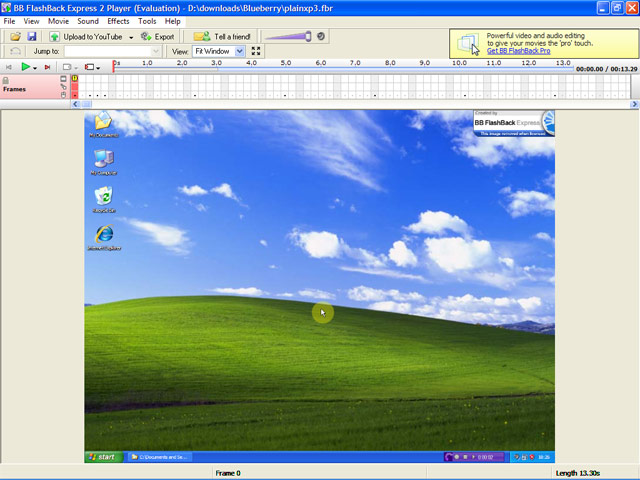The image size is (640, 480).
Task: Click Internet Explorer icon in recorded desktop
Action: click(x=104, y=237)
